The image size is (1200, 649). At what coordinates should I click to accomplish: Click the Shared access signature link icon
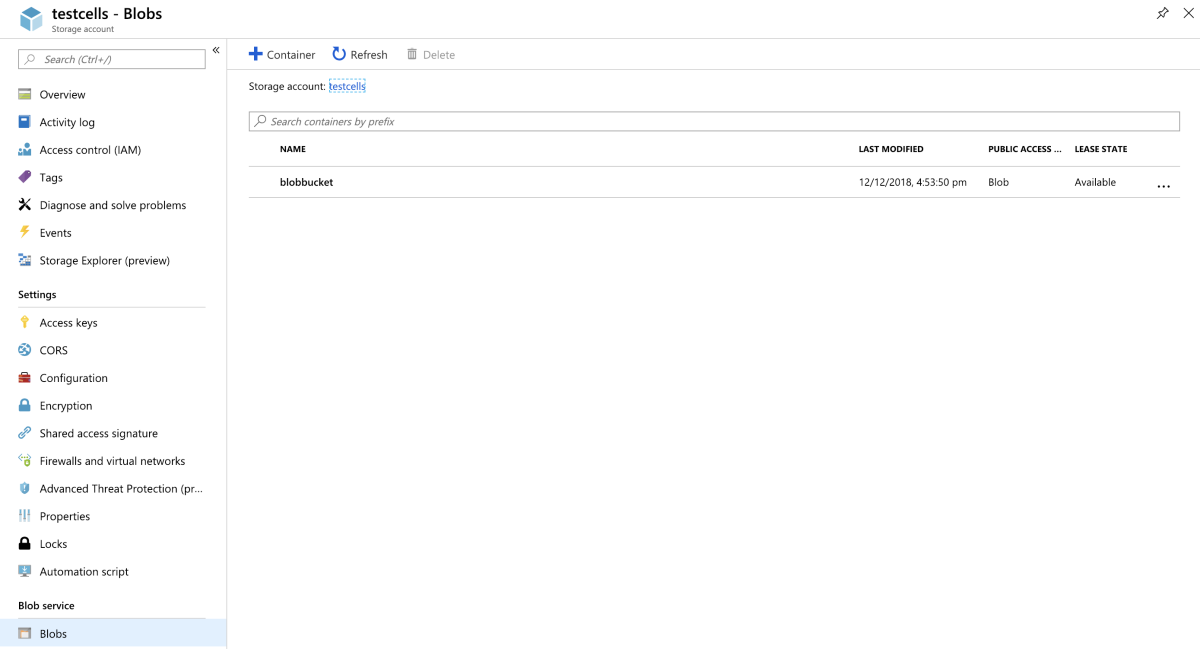pyautogui.click(x=25, y=433)
